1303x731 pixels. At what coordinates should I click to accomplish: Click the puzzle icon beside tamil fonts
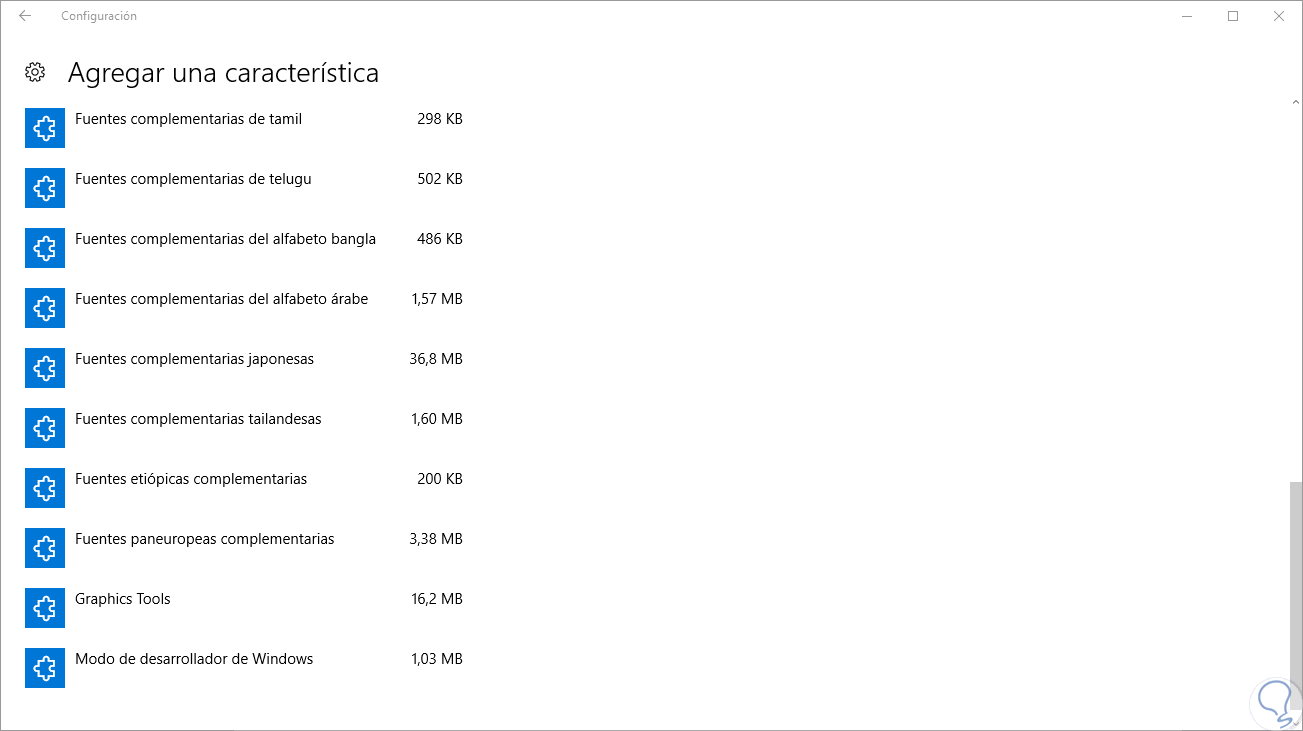(x=45, y=129)
